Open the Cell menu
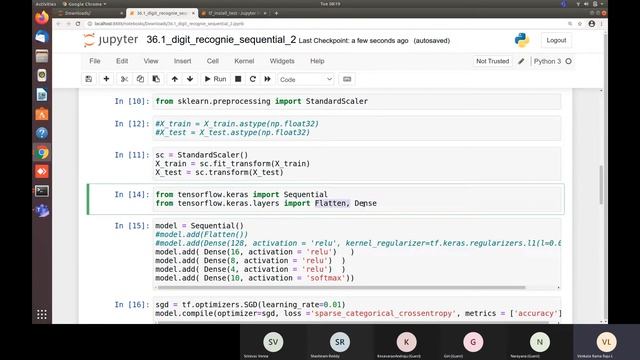This screenshot has height=360, width=640. click(x=213, y=61)
